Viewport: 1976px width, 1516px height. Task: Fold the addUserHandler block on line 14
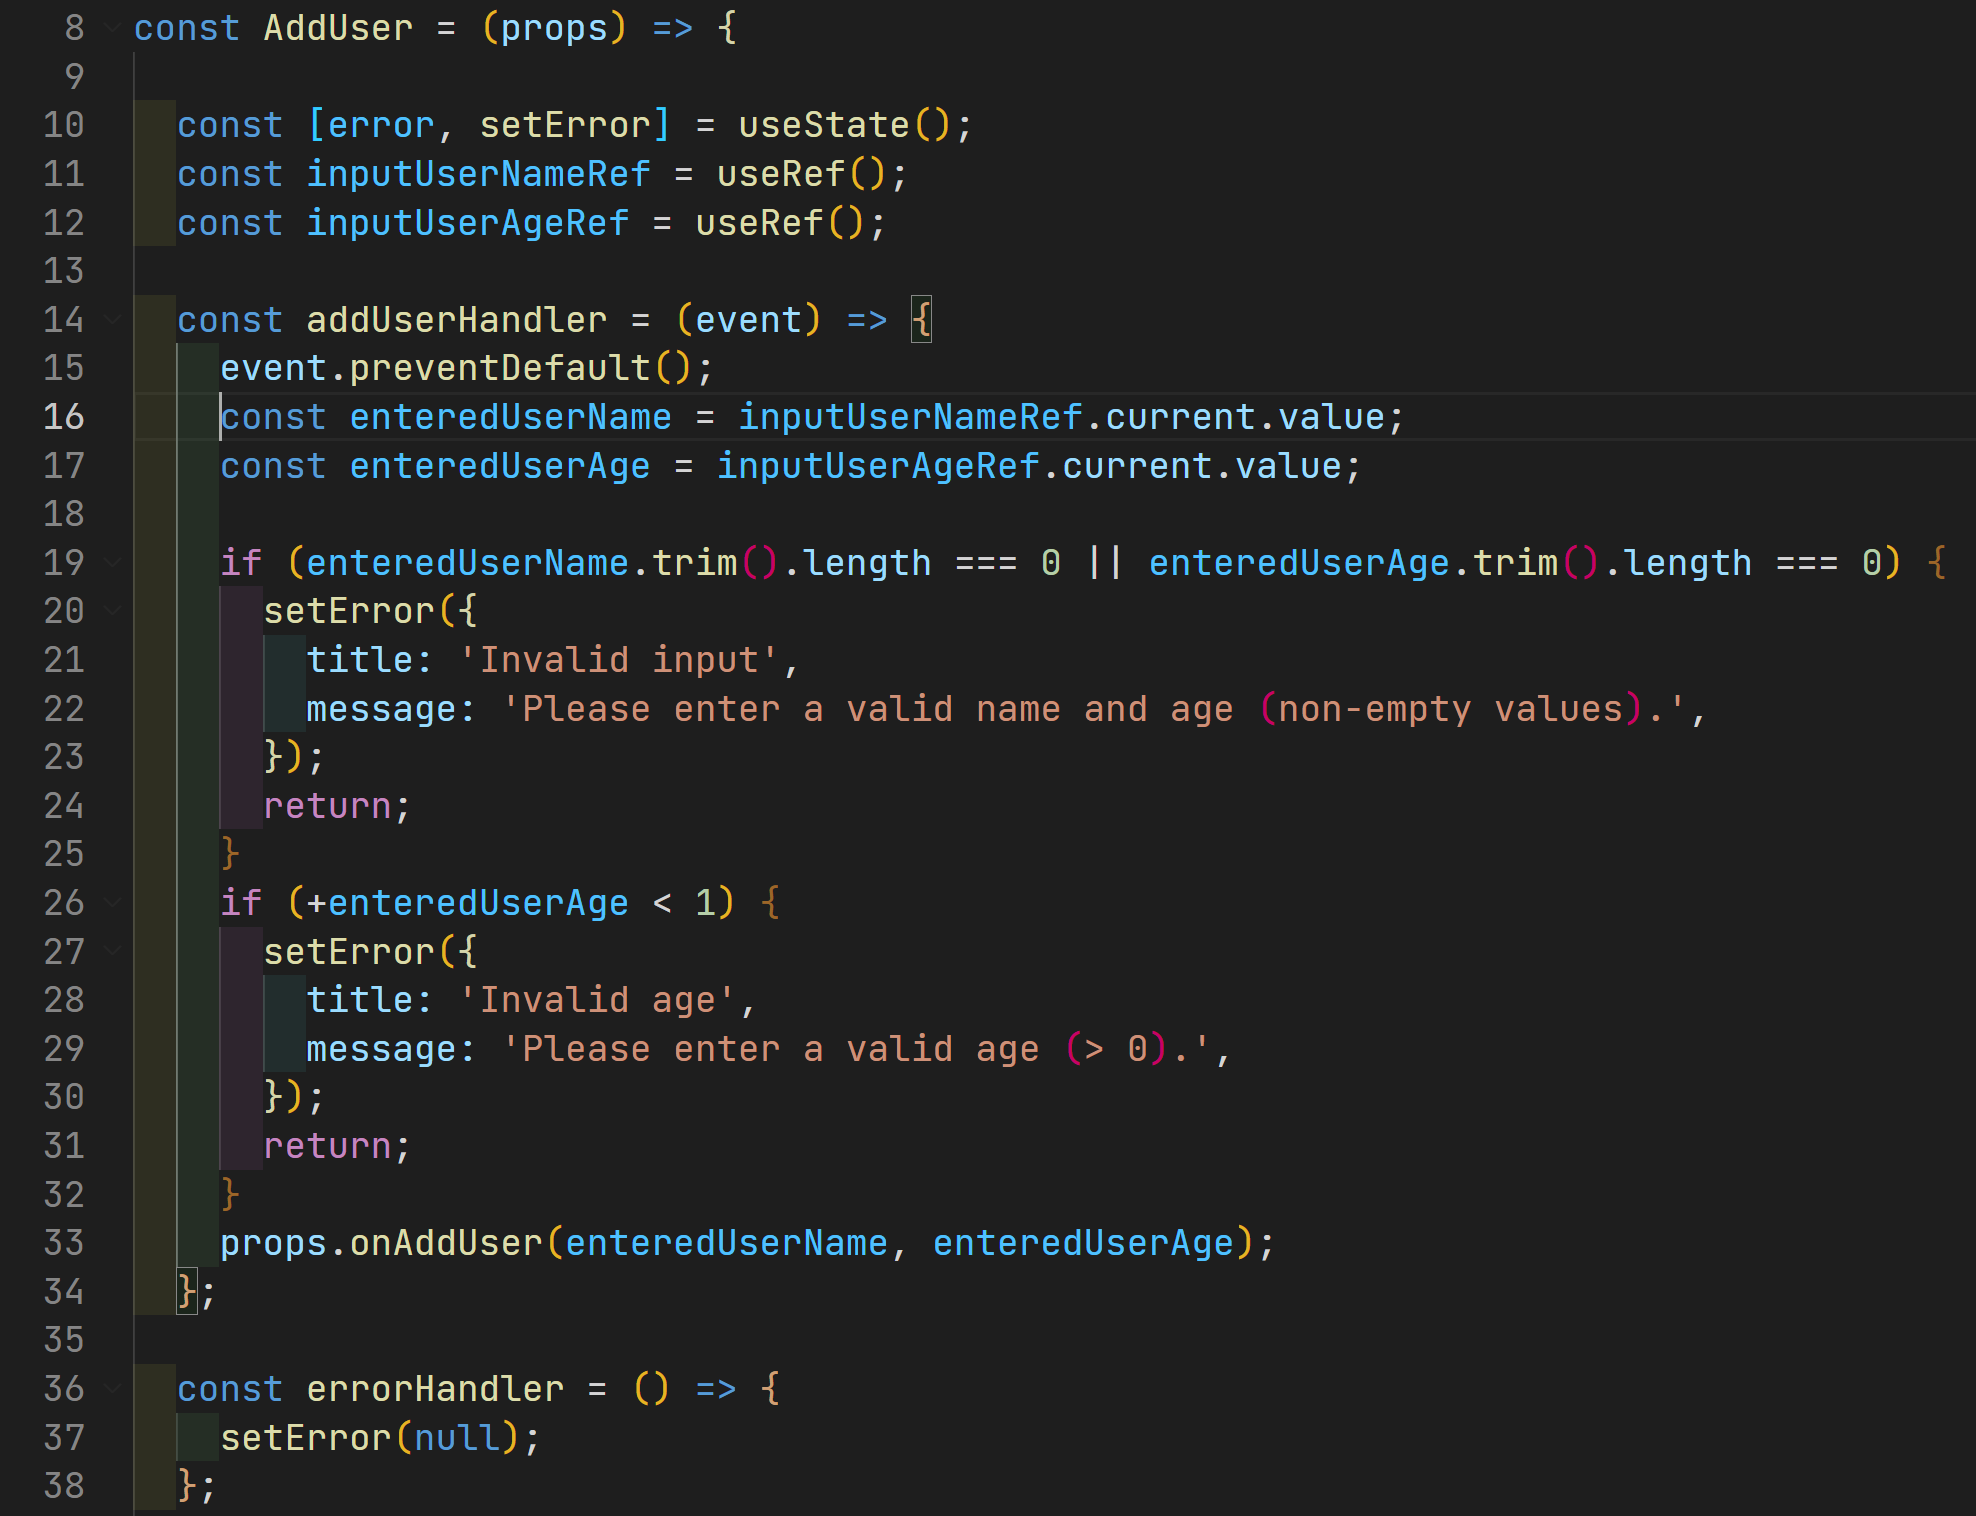(113, 320)
